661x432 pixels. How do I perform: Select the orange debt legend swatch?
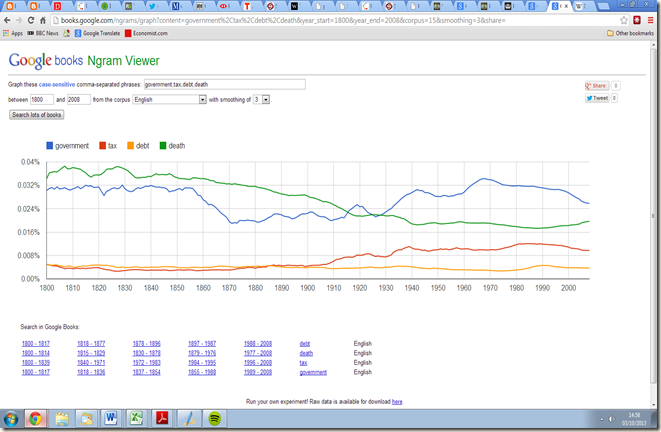point(131,146)
